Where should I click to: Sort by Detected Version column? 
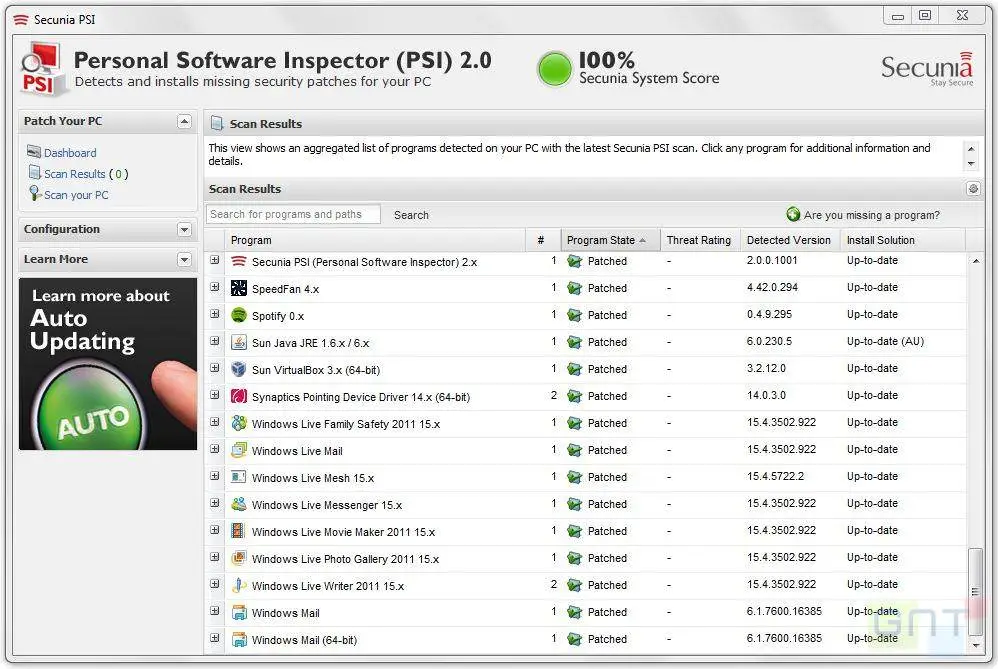(x=790, y=240)
